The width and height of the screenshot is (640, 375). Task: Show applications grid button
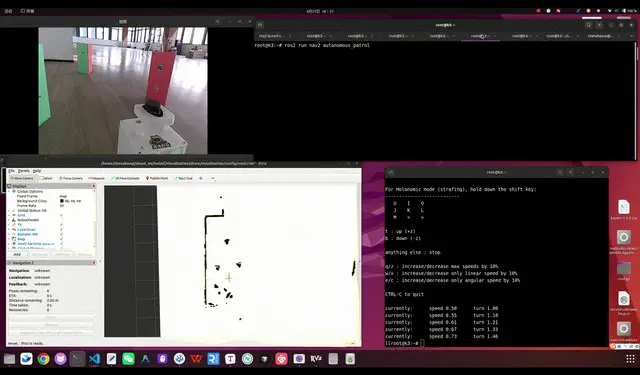click(630, 359)
